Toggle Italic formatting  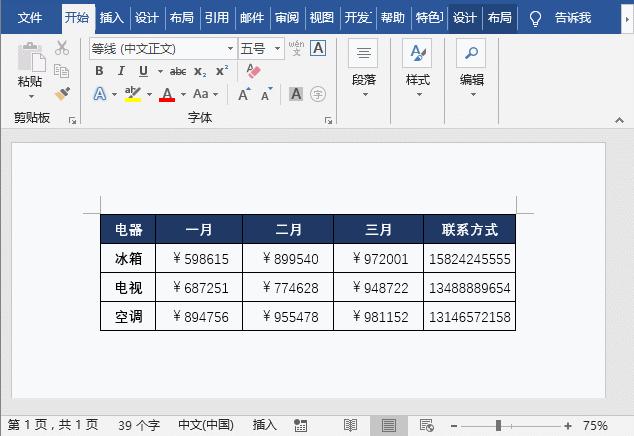point(121,71)
